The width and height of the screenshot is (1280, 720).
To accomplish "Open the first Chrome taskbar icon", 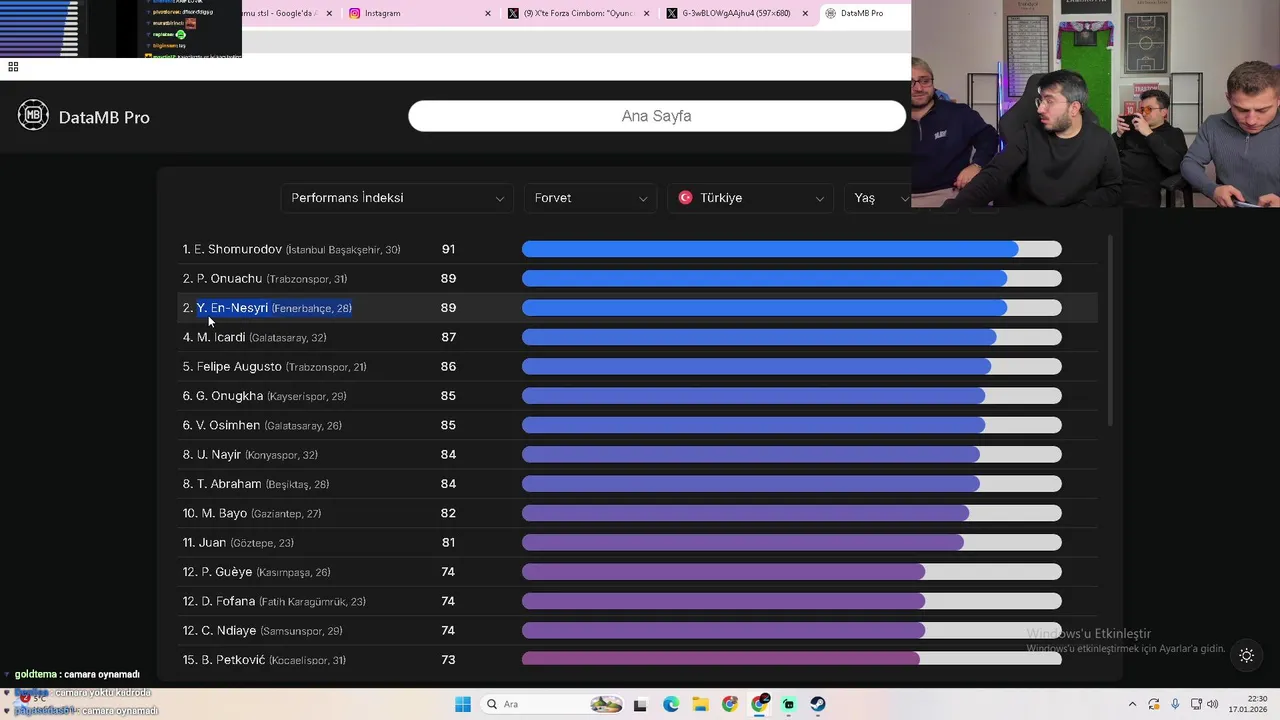I will 730,704.
